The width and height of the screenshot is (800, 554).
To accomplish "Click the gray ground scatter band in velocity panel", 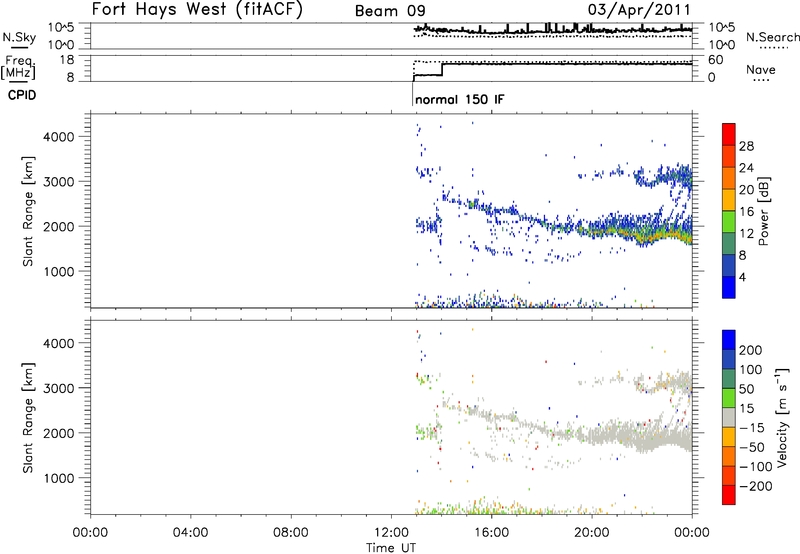I will pyautogui.click(x=638, y=436).
